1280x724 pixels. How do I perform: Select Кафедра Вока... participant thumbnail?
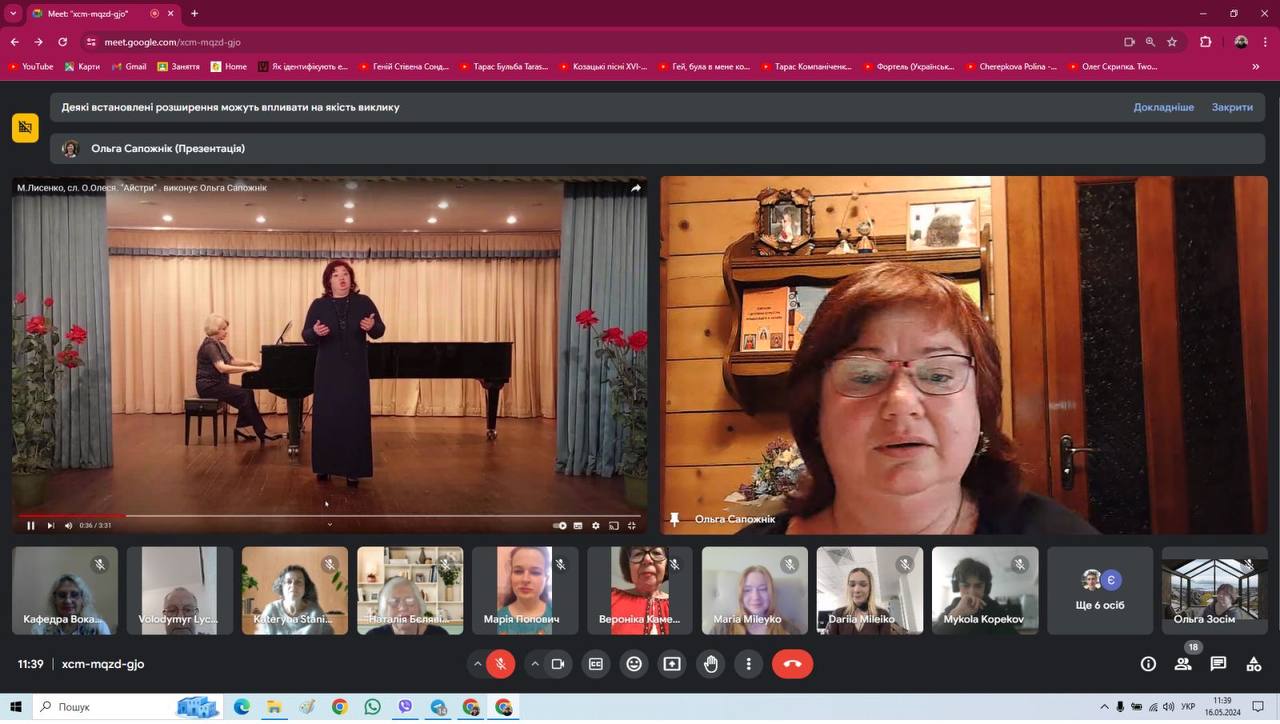click(65, 590)
